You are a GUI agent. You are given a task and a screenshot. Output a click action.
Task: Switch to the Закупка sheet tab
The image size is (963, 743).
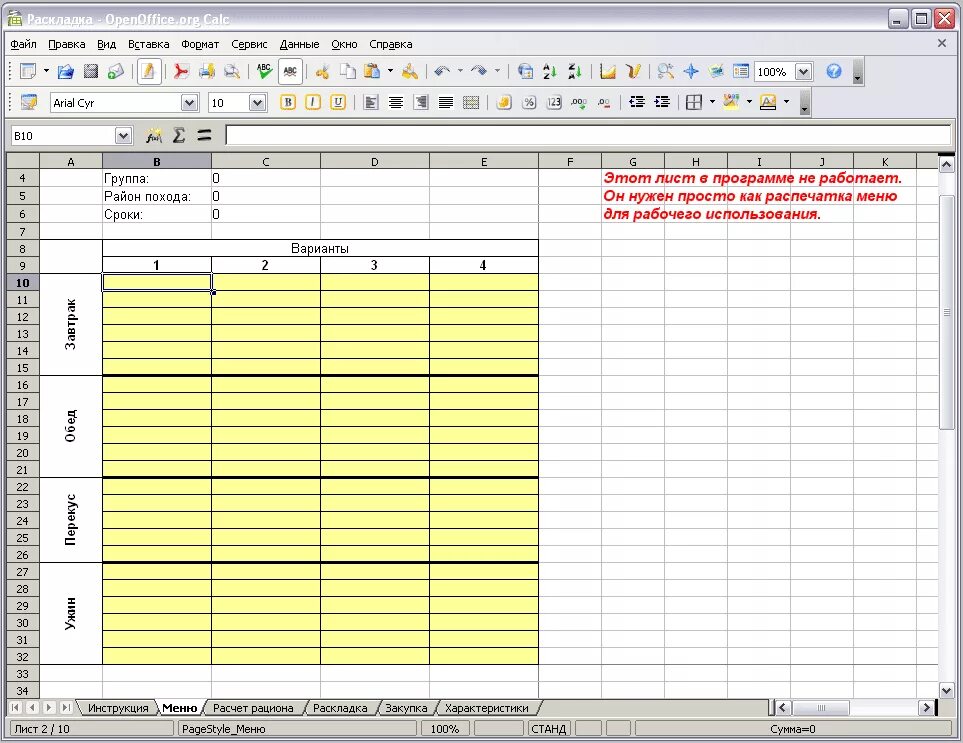(406, 708)
